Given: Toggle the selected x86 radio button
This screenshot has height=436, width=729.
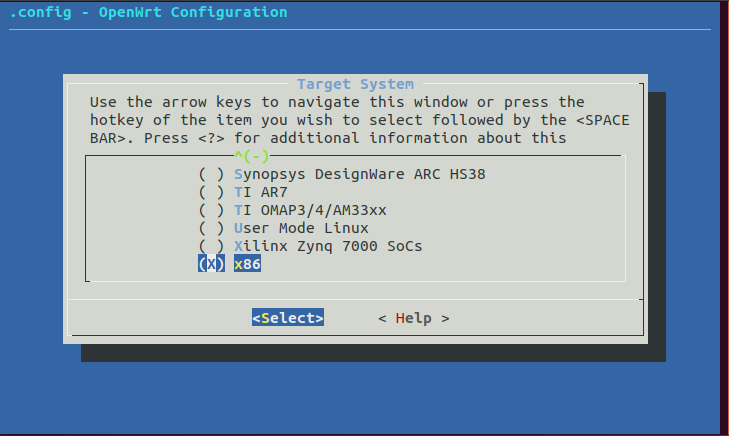Looking at the screenshot, I should tap(211, 264).
